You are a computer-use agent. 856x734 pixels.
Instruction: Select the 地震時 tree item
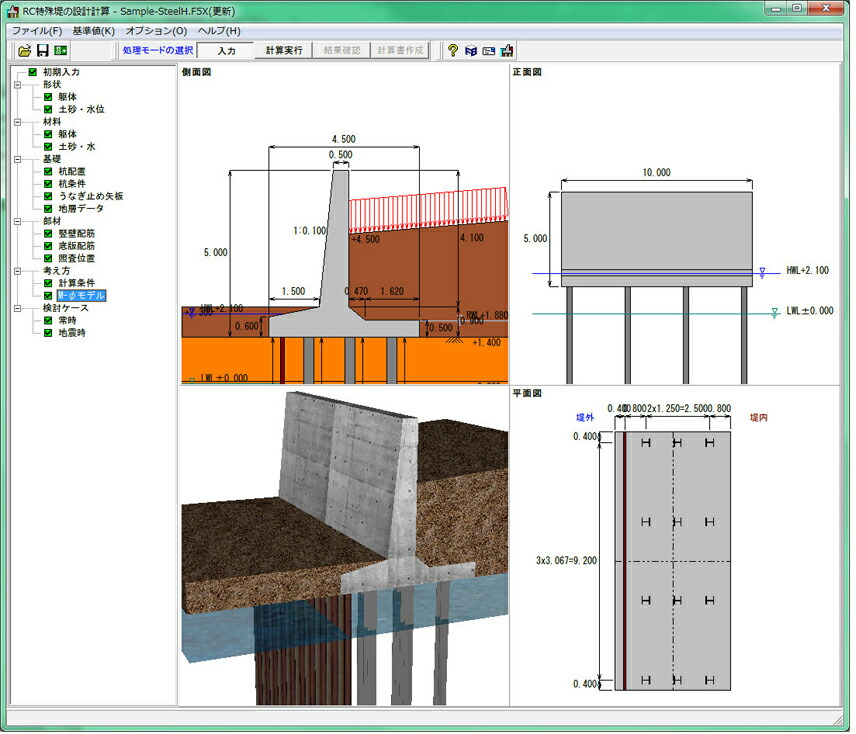tap(72, 333)
